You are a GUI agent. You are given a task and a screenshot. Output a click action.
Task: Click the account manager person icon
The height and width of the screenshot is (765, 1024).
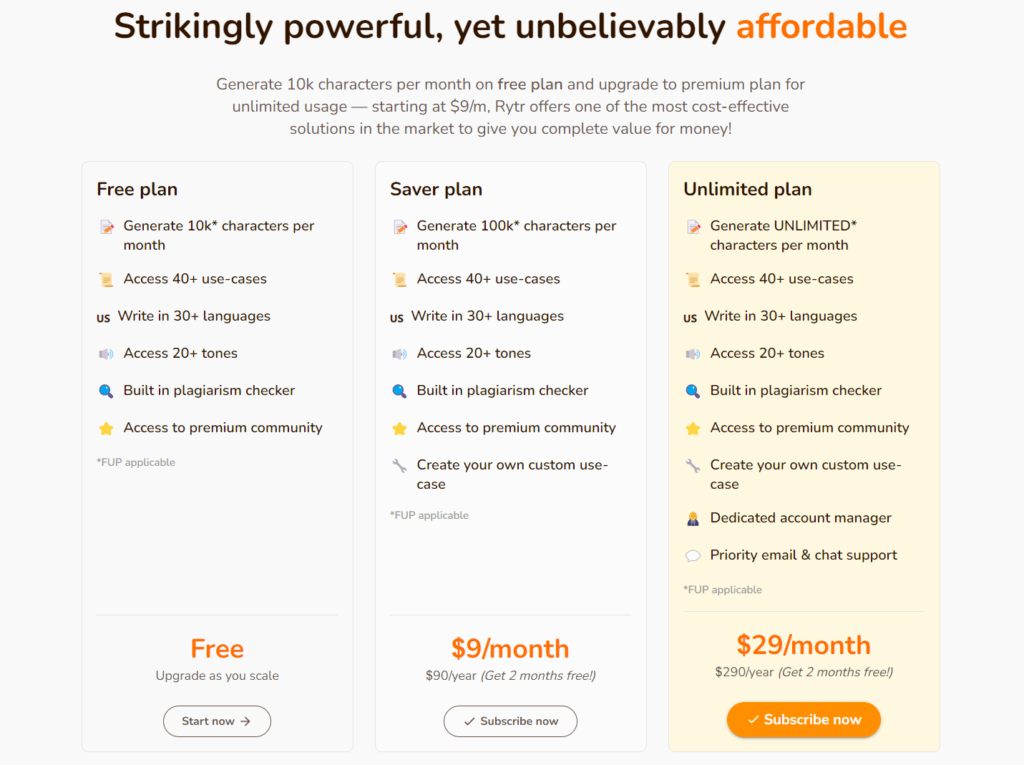point(692,519)
